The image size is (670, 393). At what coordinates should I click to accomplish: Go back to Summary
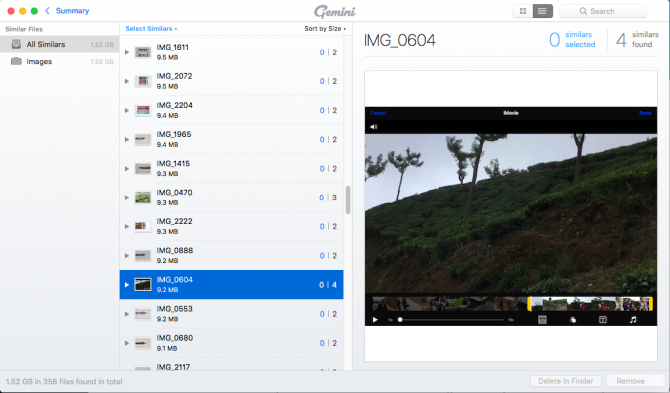(67, 11)
